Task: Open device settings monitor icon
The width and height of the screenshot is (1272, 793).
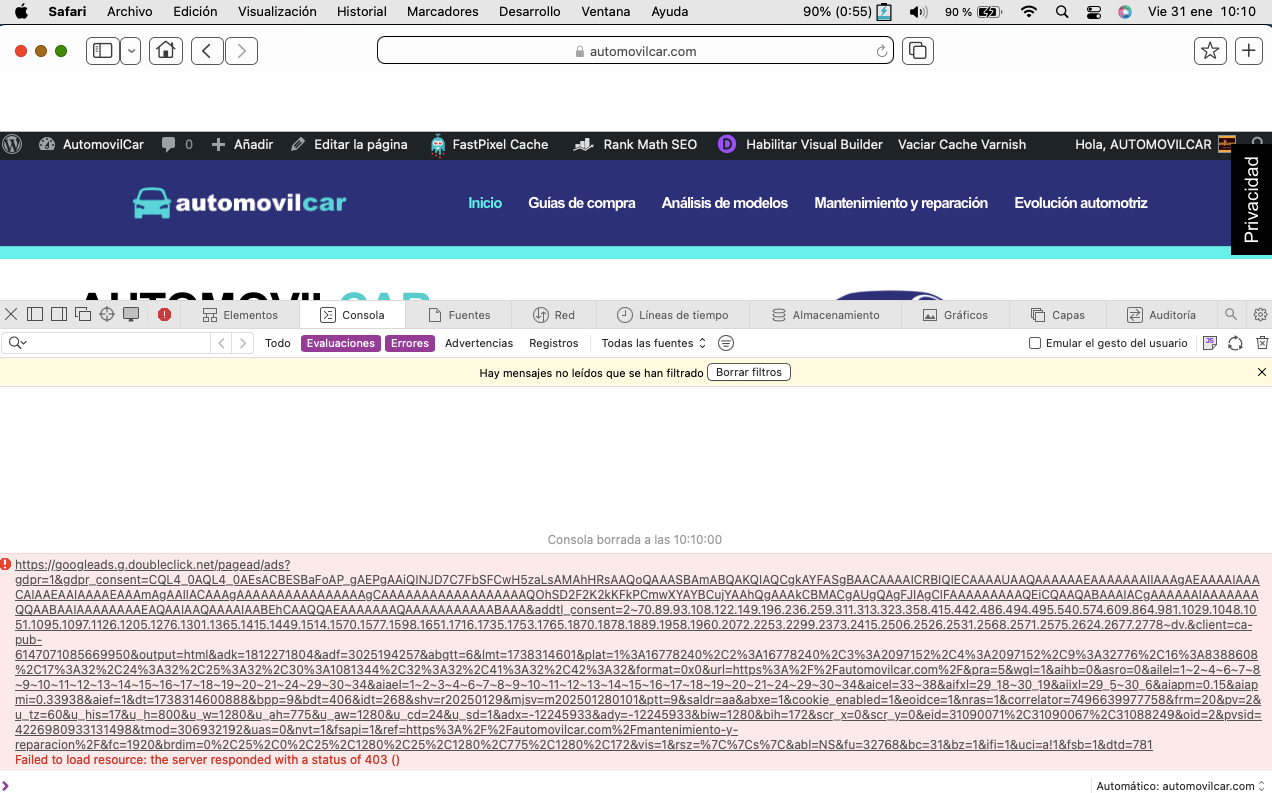Action: [131, 314]
